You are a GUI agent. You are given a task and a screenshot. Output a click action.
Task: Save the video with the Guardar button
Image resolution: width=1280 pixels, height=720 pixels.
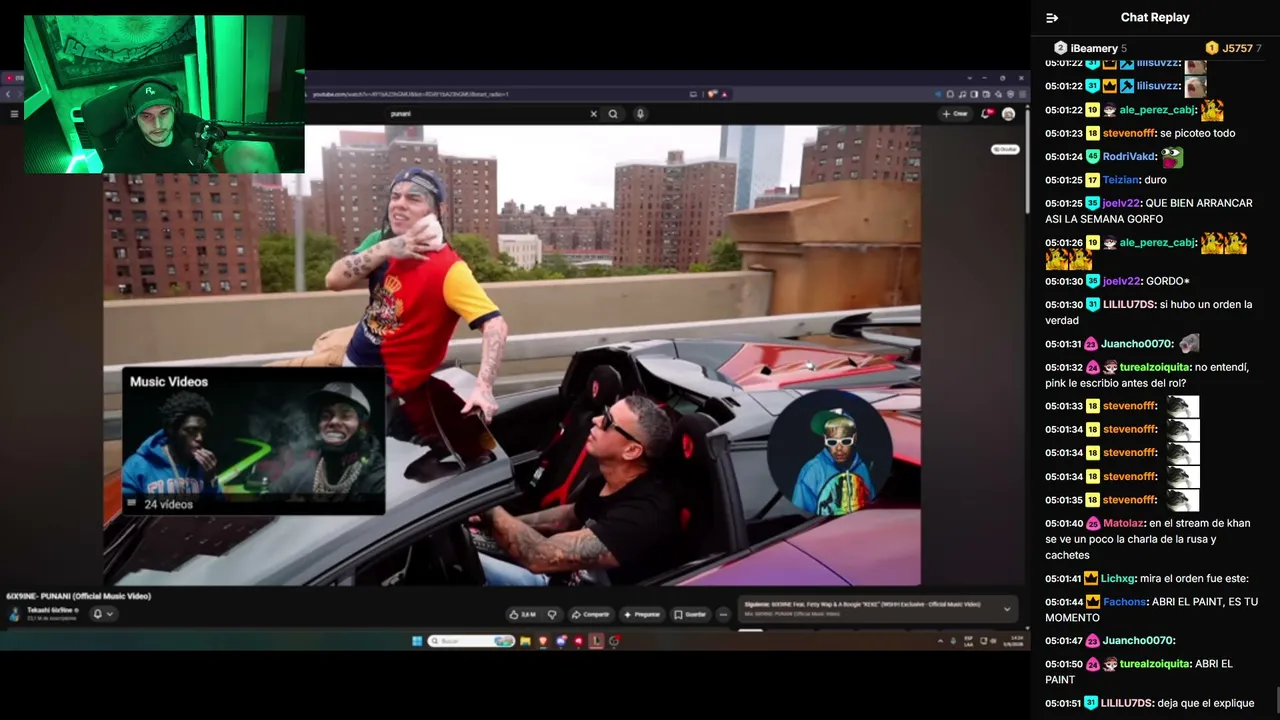[690, 614]
